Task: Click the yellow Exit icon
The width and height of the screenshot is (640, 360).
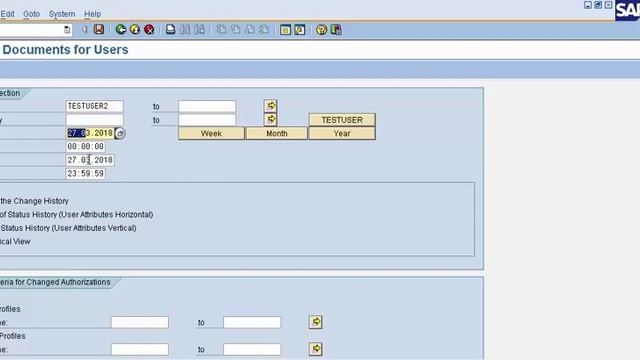Action: click(135, 29)
